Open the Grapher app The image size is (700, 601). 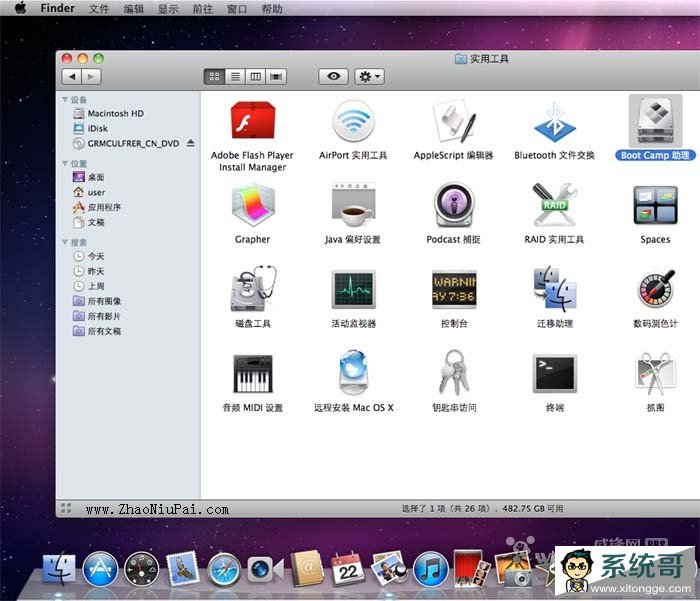(x=253, y=205)
